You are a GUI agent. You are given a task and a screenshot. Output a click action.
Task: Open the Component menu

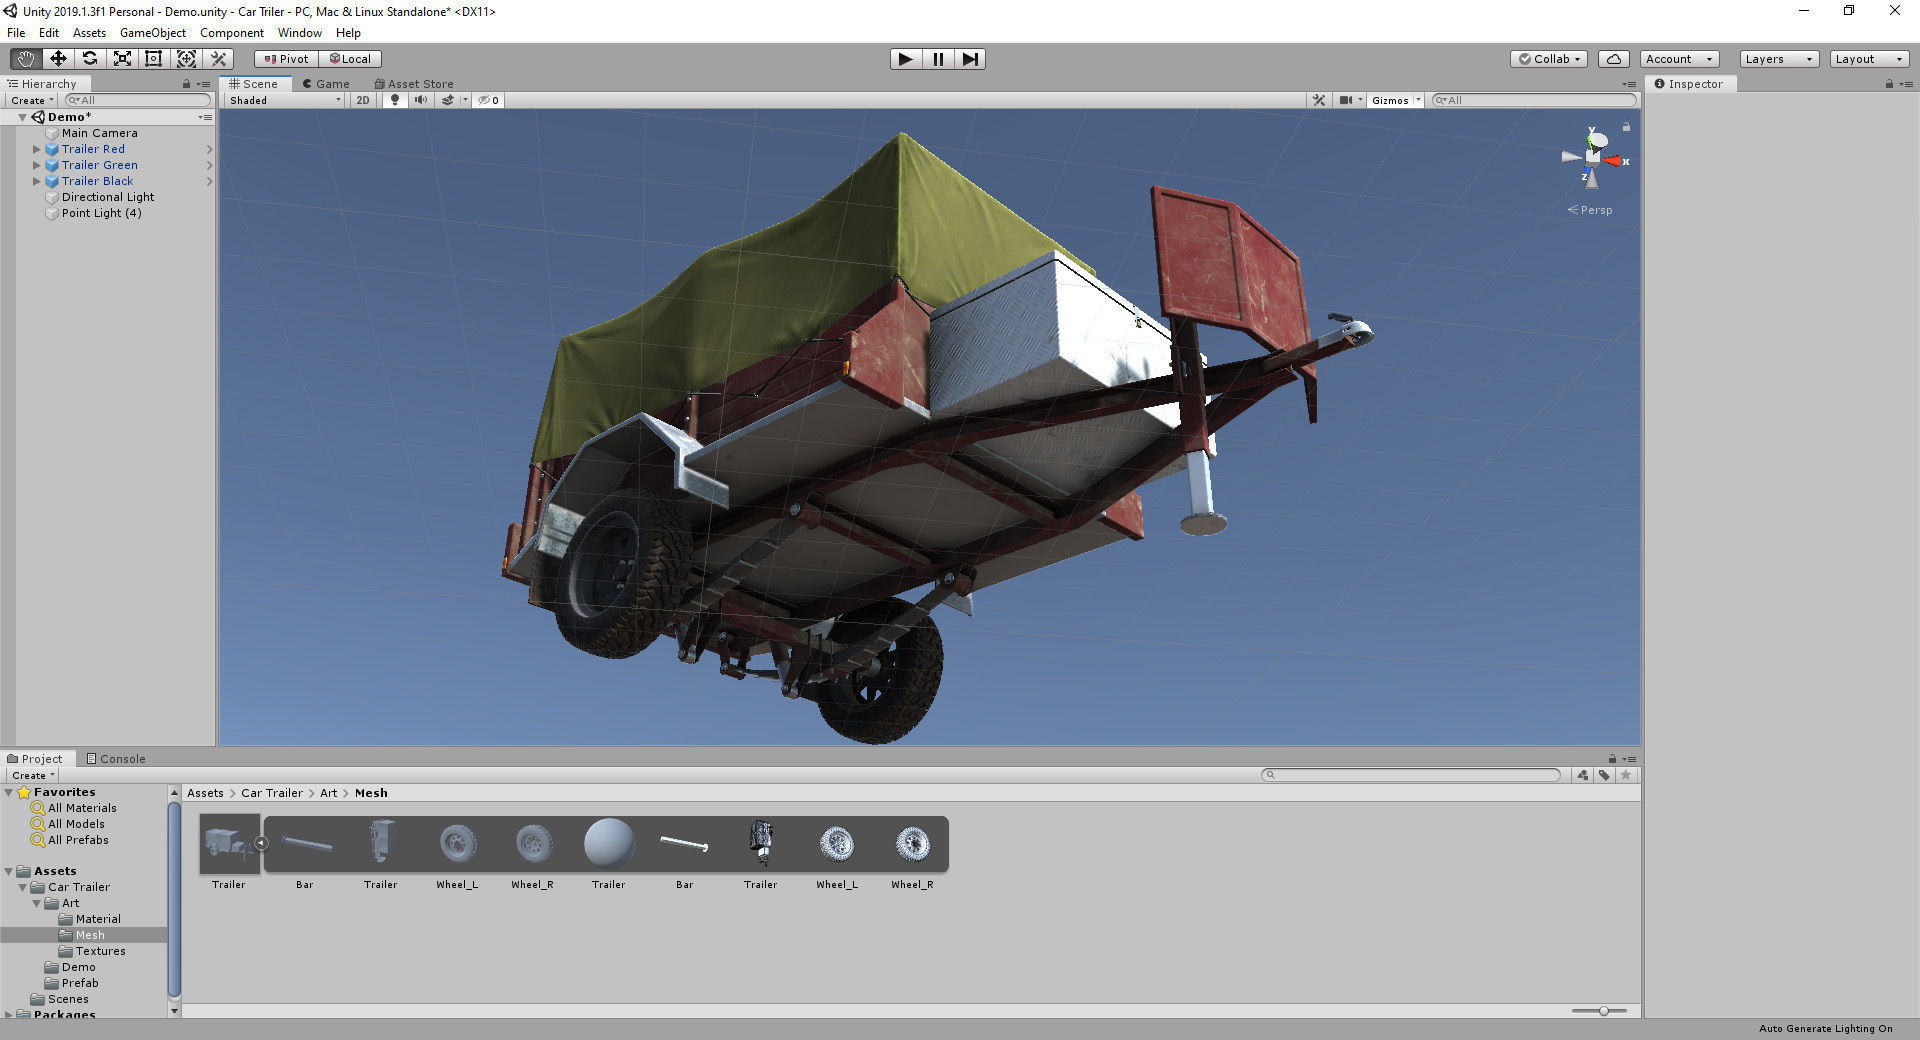click(x=232, y=33)
